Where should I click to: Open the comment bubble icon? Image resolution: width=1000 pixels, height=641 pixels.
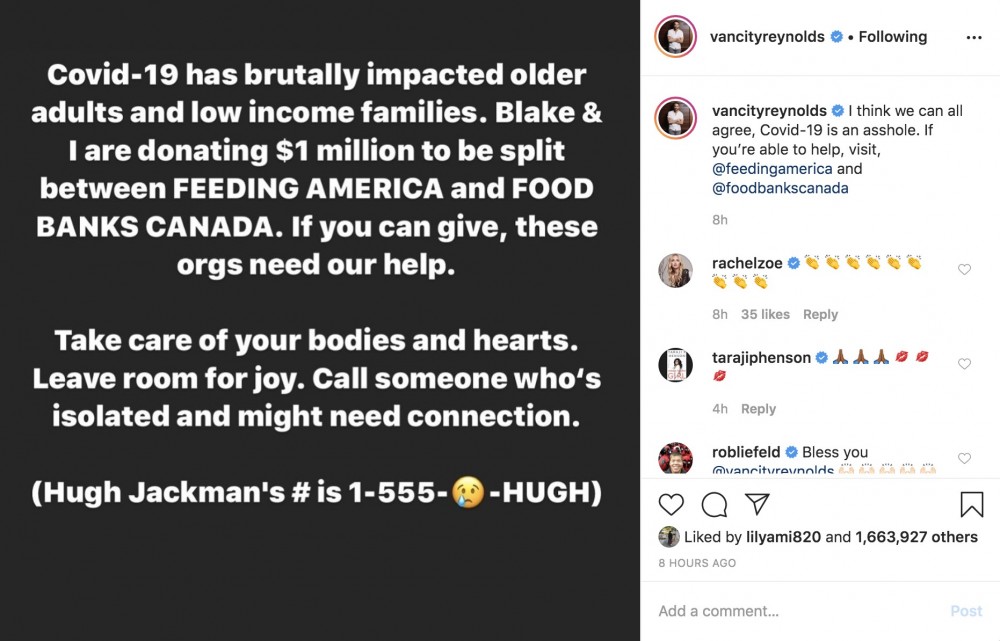pos(714,504)
